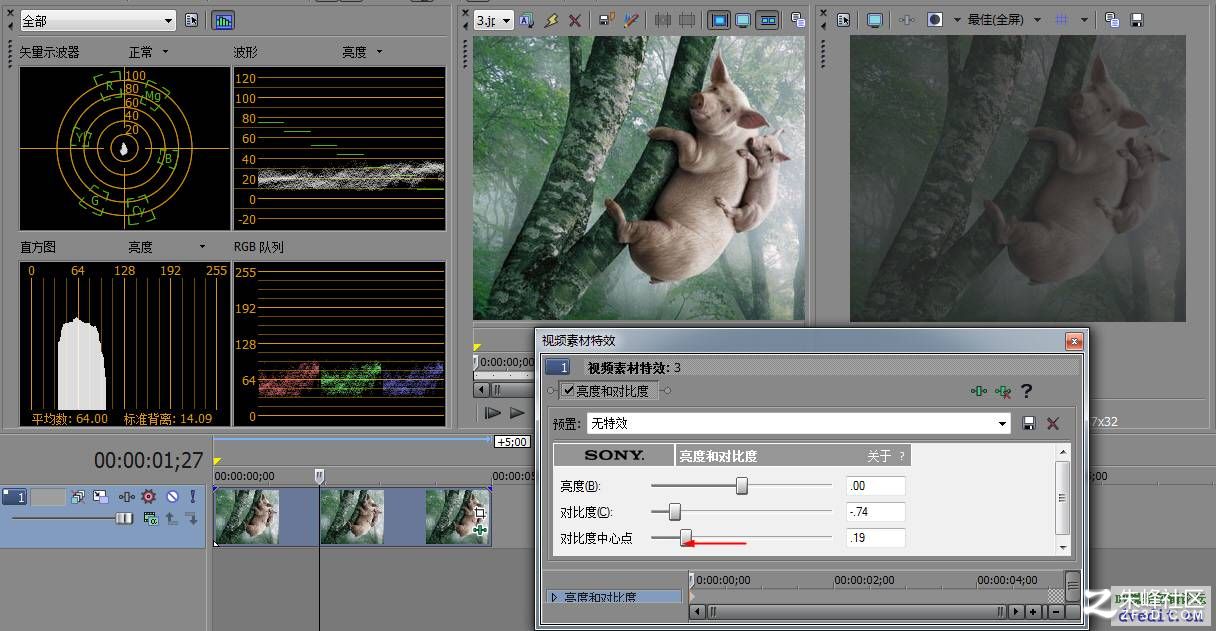Open track FX icon on track 1
Viewport: 1216px width, 631px height.
127,496
